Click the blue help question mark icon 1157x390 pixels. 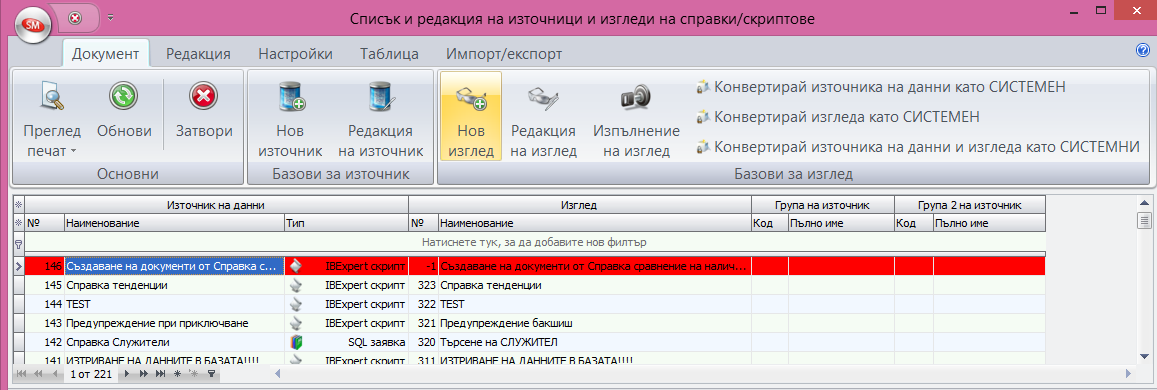1143,50
